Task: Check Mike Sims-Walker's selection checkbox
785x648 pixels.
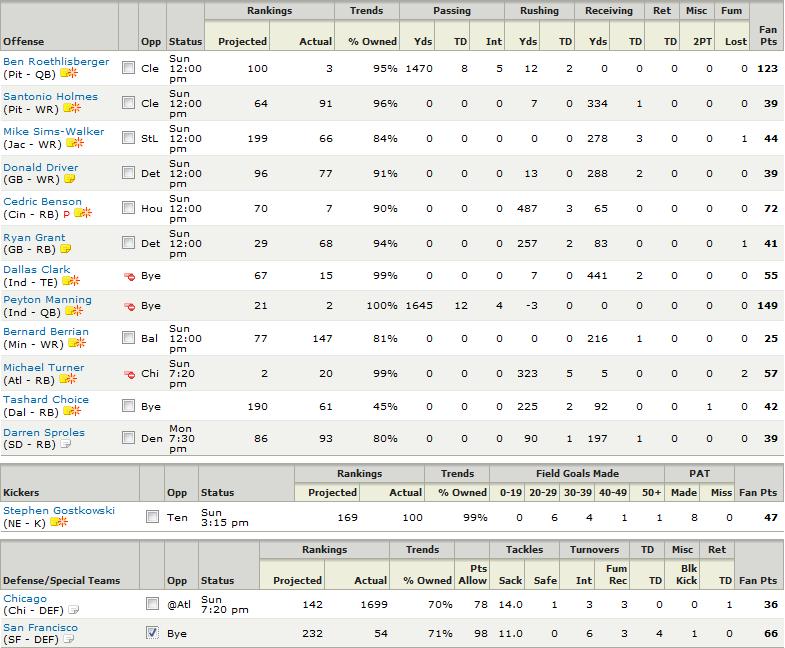Action: [x=129, y=138]
